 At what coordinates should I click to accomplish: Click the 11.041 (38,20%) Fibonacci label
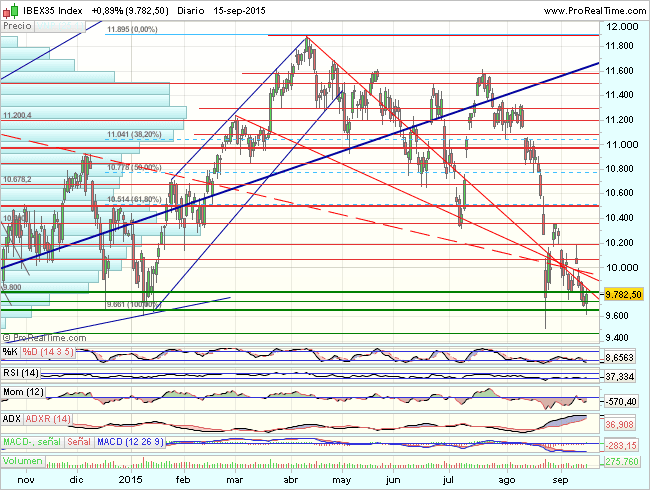coord(134,135)
